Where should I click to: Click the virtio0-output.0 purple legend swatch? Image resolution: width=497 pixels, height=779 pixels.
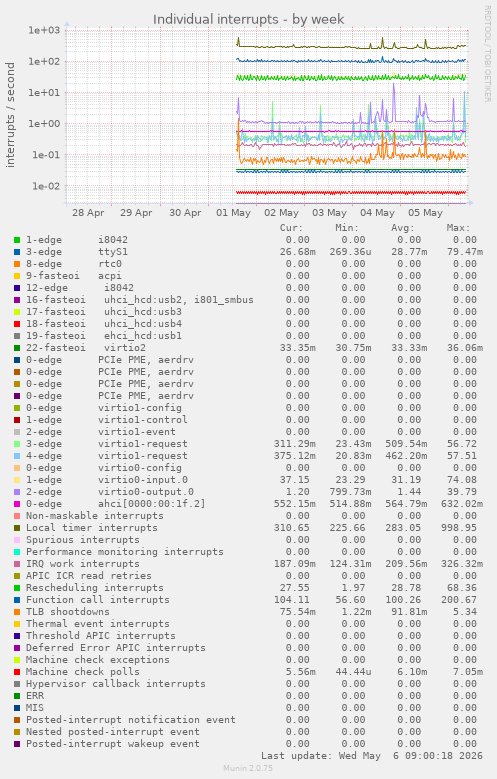17,492
